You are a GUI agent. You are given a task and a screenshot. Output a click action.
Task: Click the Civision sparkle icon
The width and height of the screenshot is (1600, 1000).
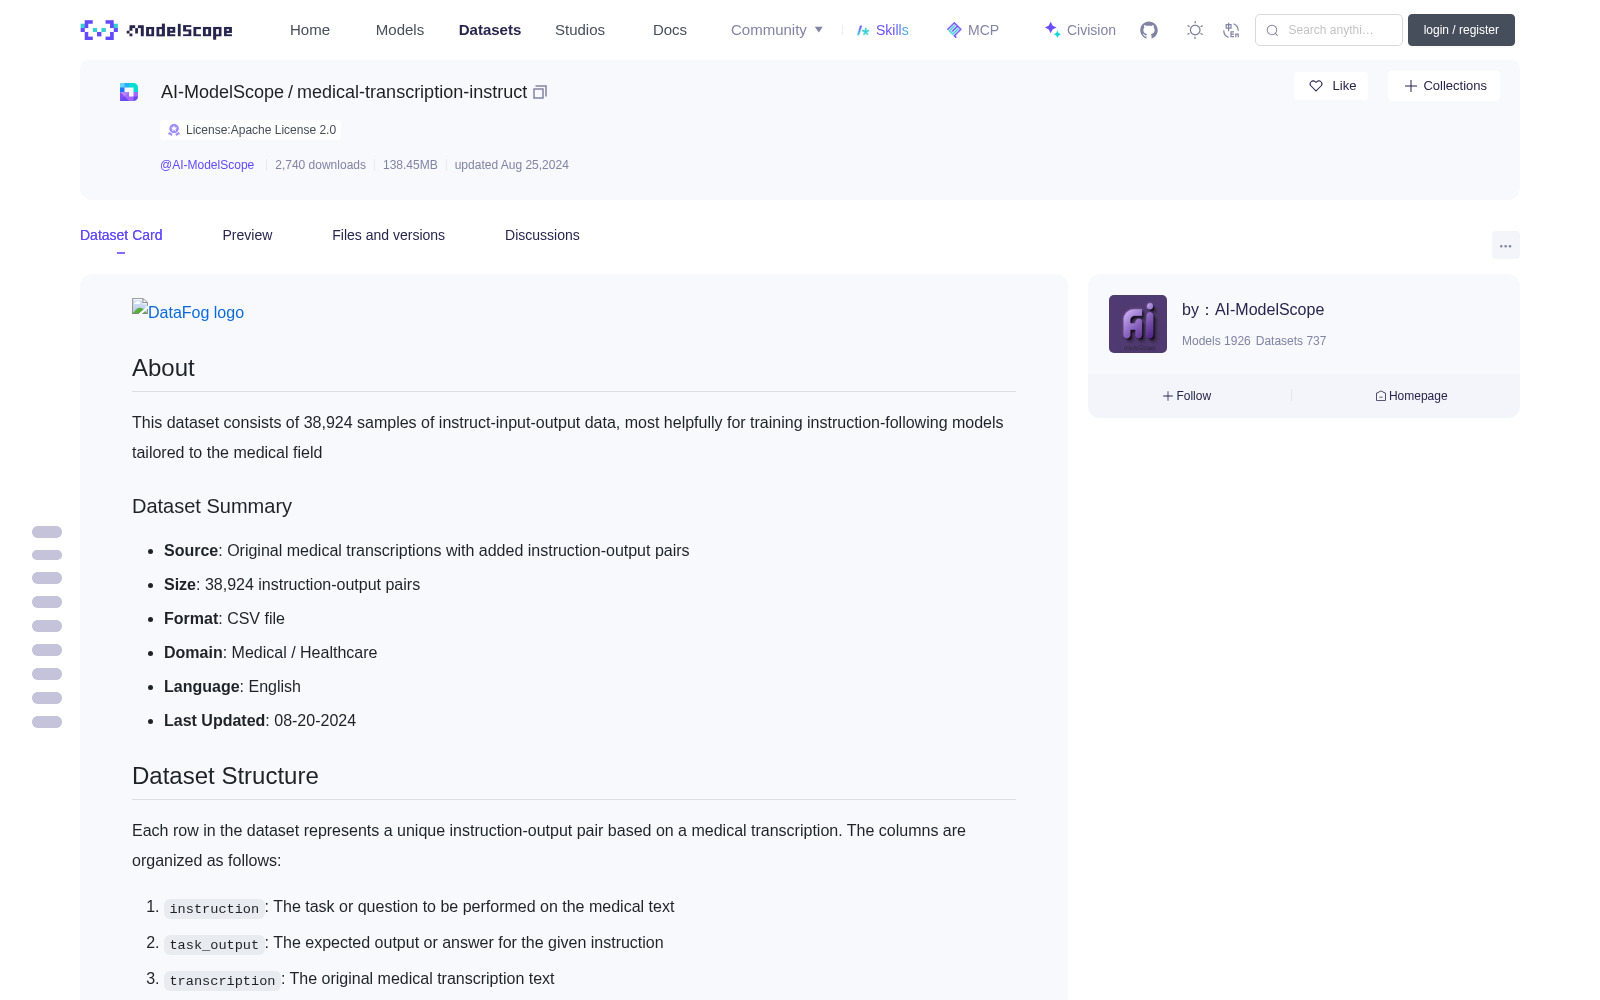(x=1052, y=30)
